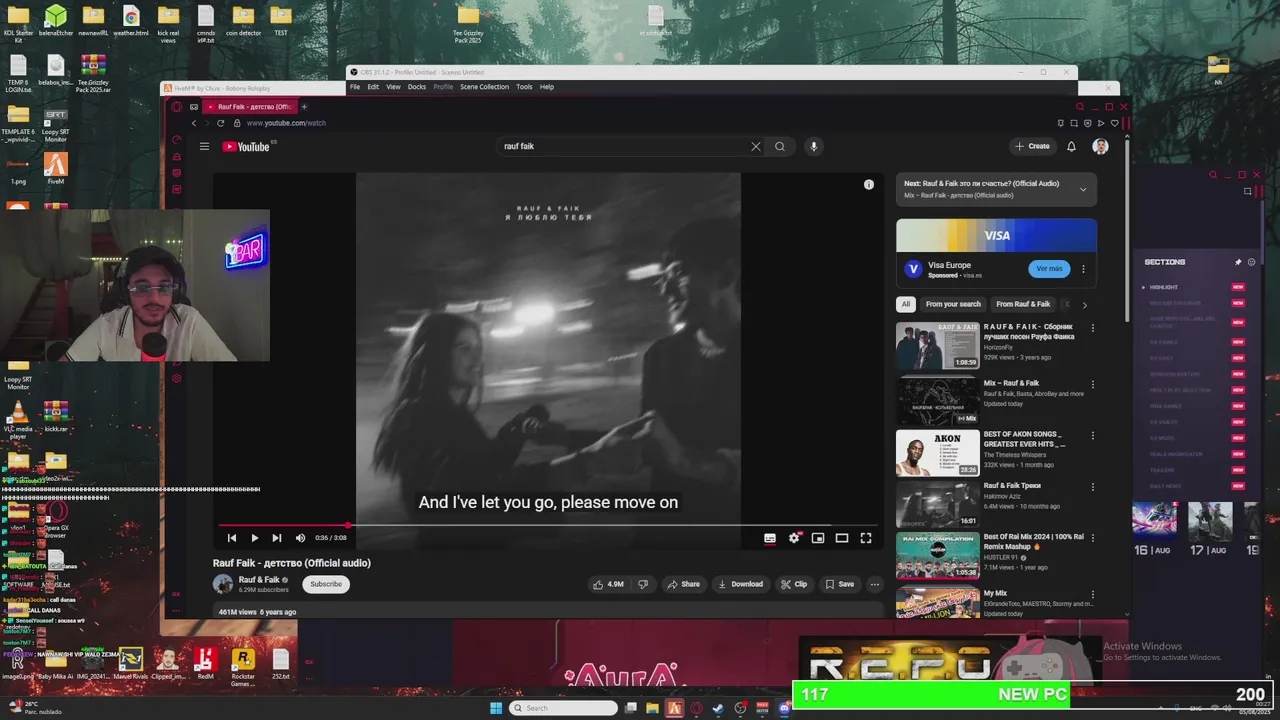The height and width of the screenshot is (720, 1280).
Task: Open File Explorer from the taskbar
Action: (x=652, y=708)
